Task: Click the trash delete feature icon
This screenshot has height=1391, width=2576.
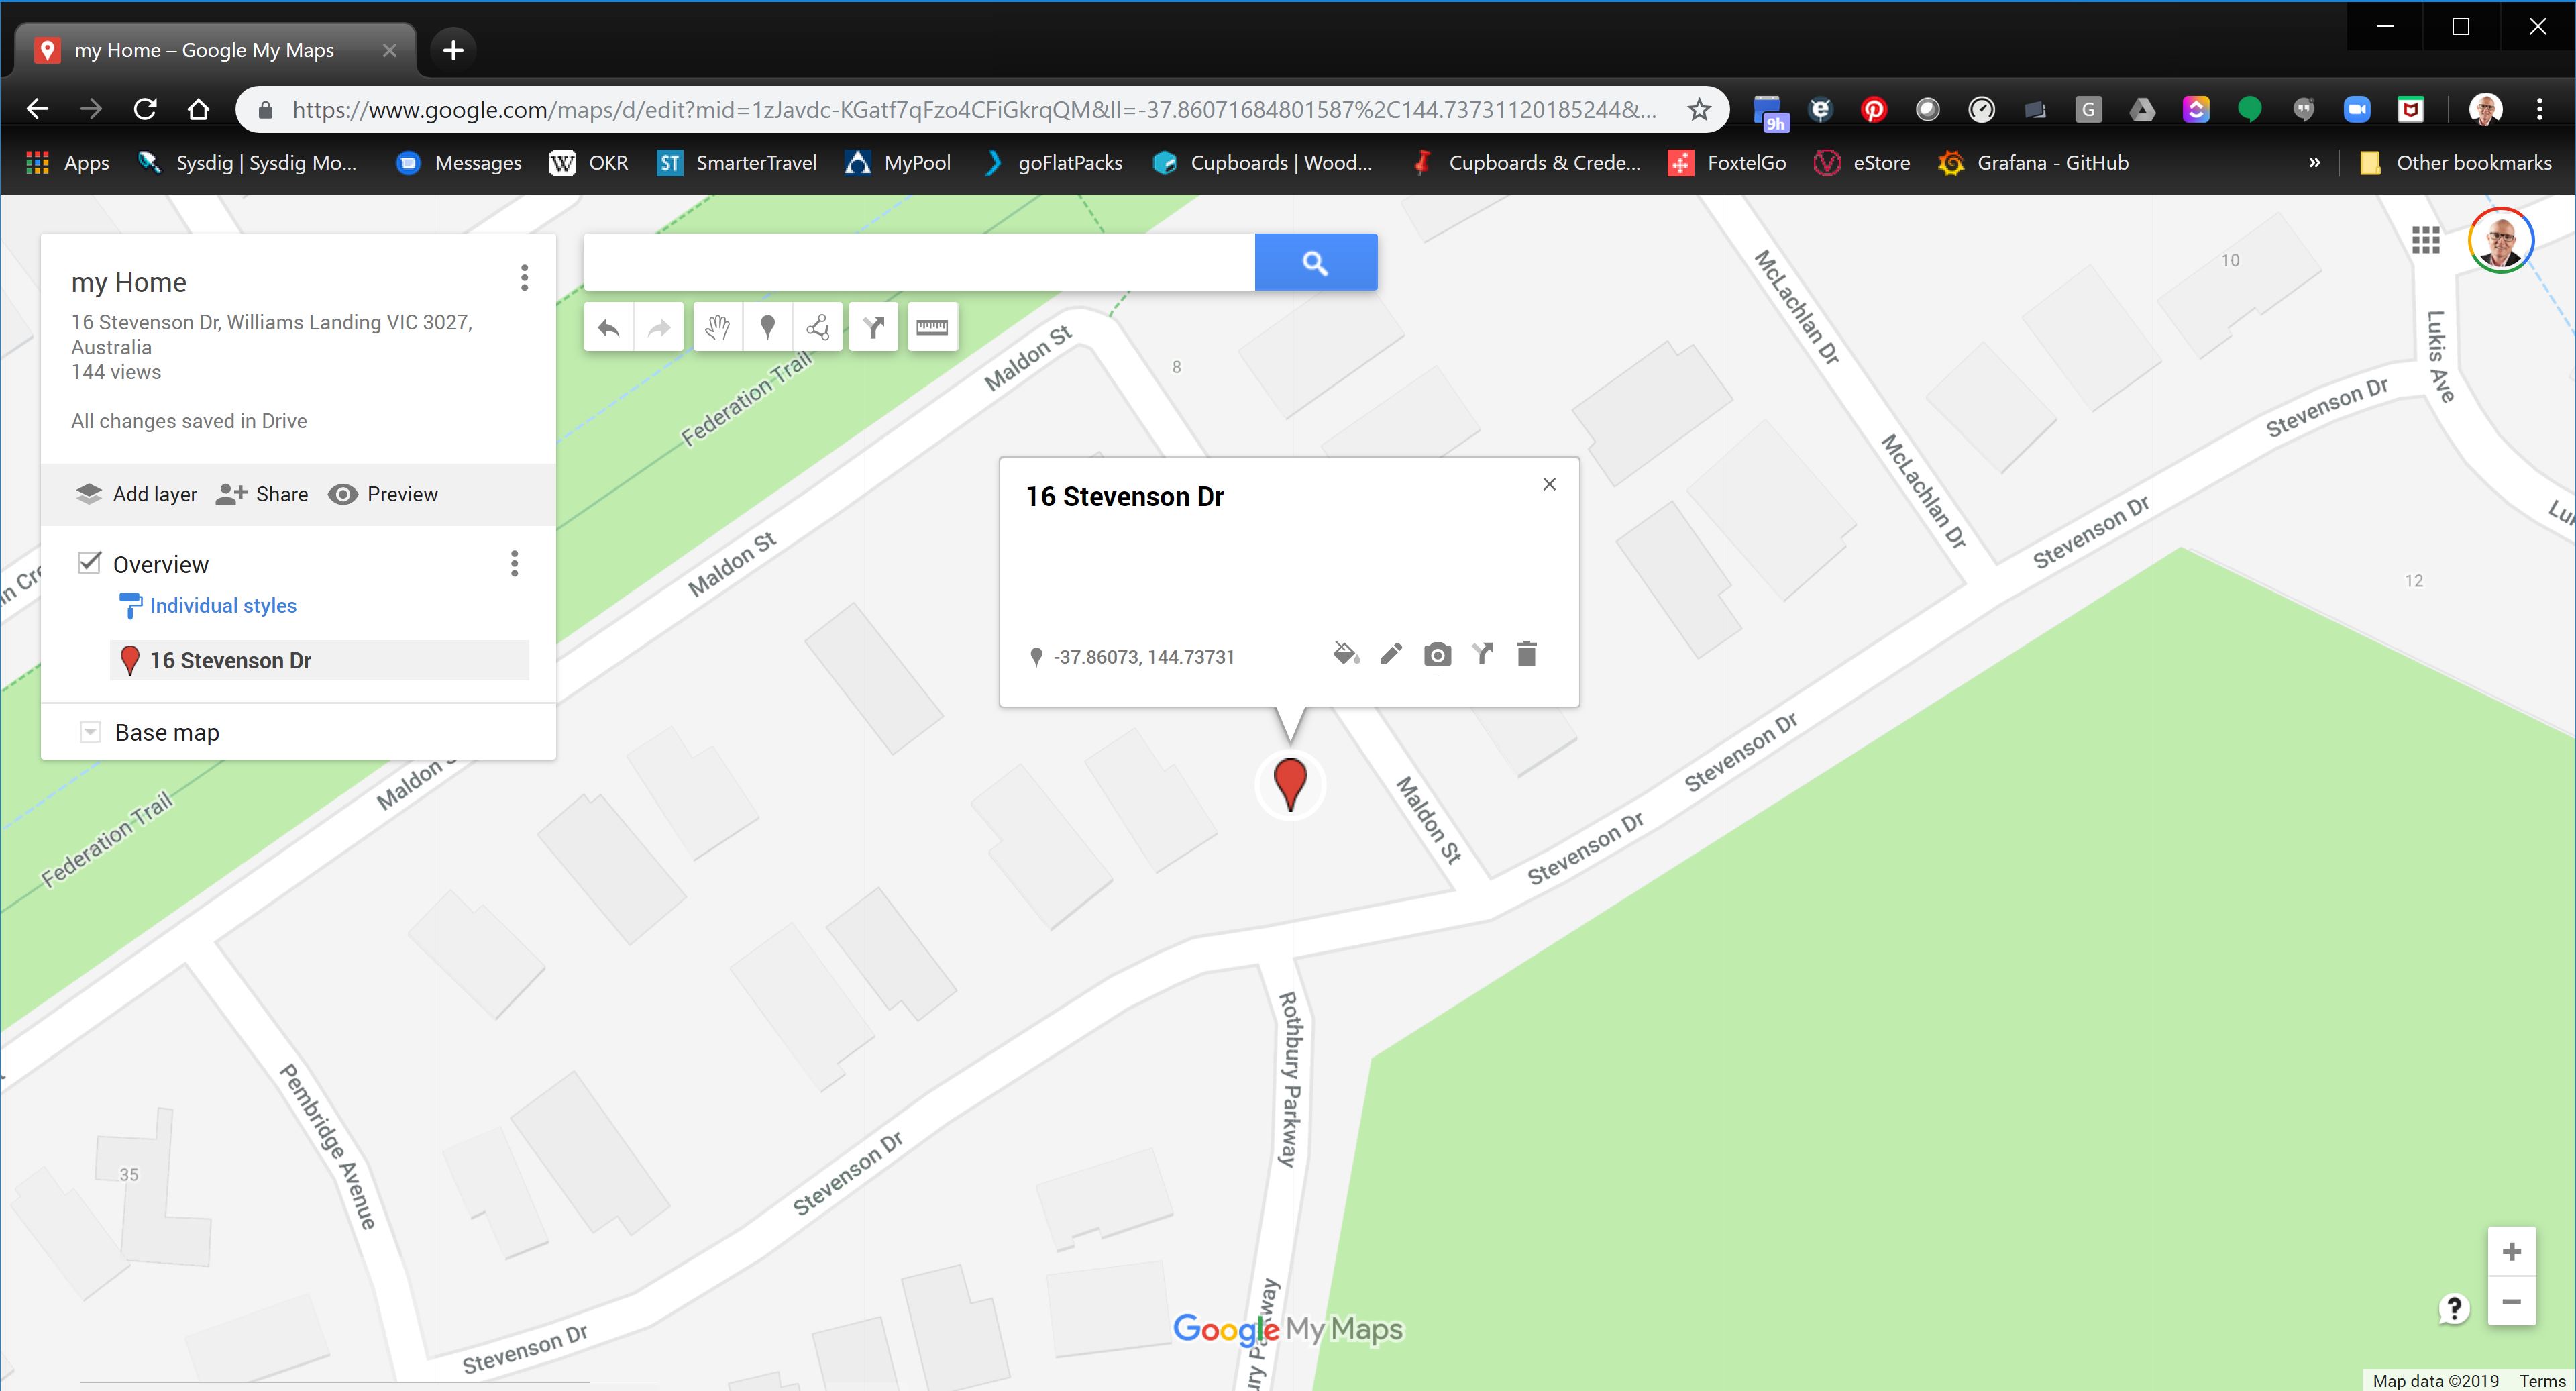Action: [x=1526, y=654]
